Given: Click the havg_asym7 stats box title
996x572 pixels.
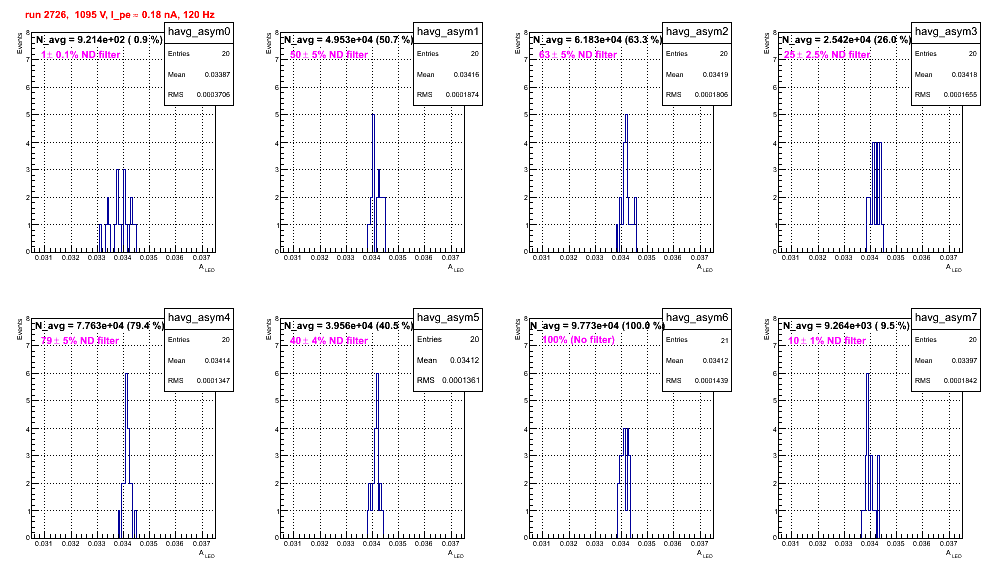Looking at the screenshot, I should point(946,317).
